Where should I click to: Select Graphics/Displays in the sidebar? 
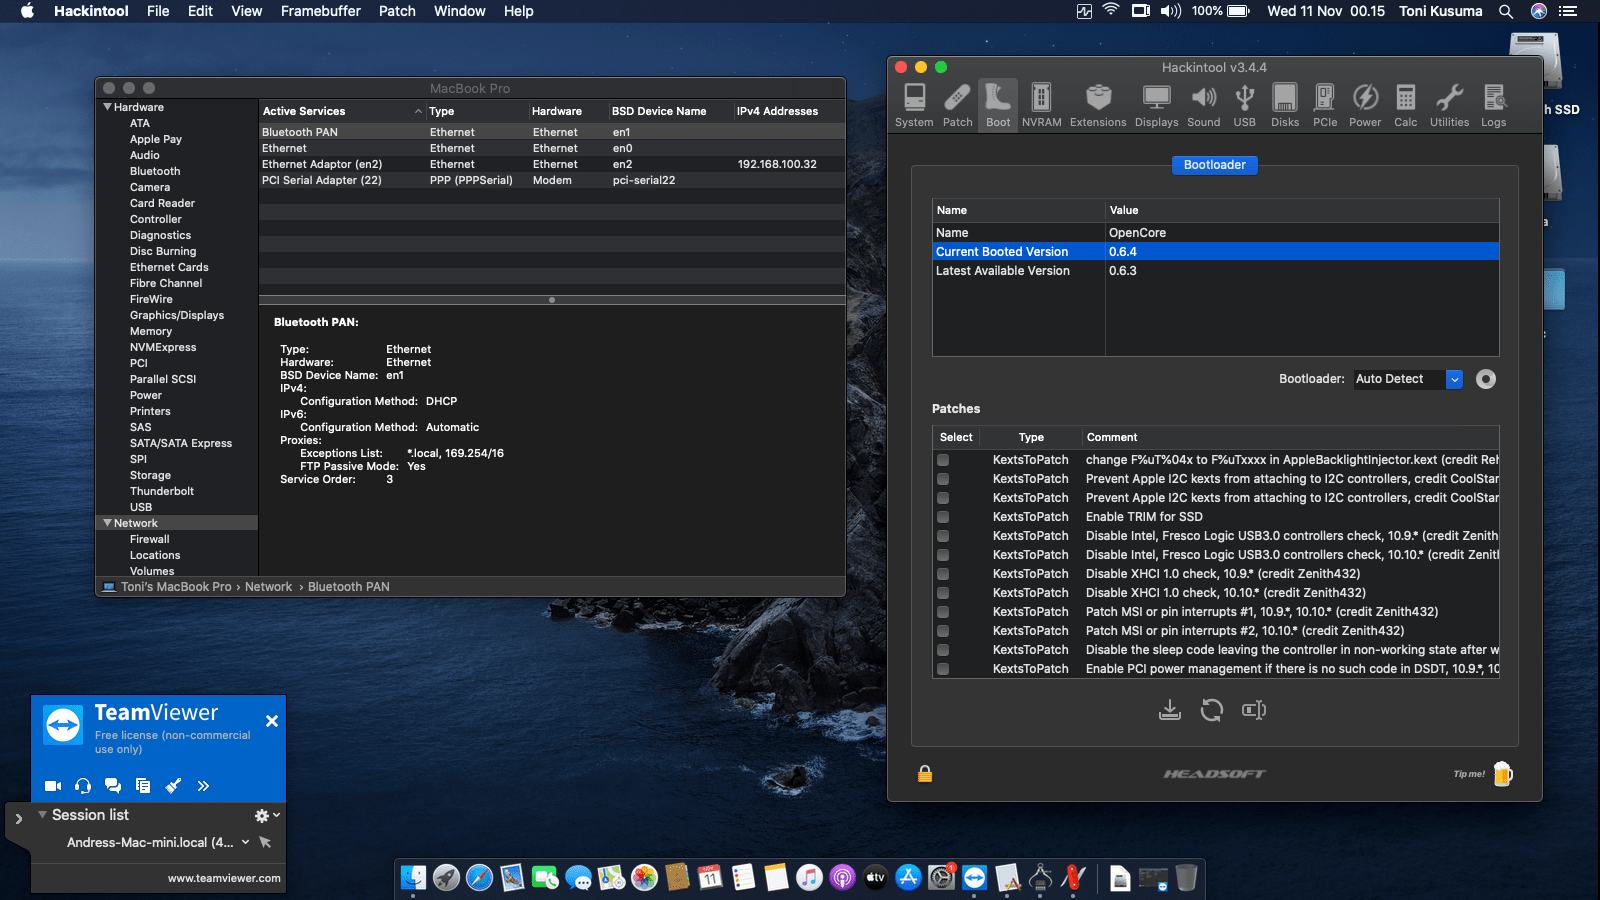point(177,315)
